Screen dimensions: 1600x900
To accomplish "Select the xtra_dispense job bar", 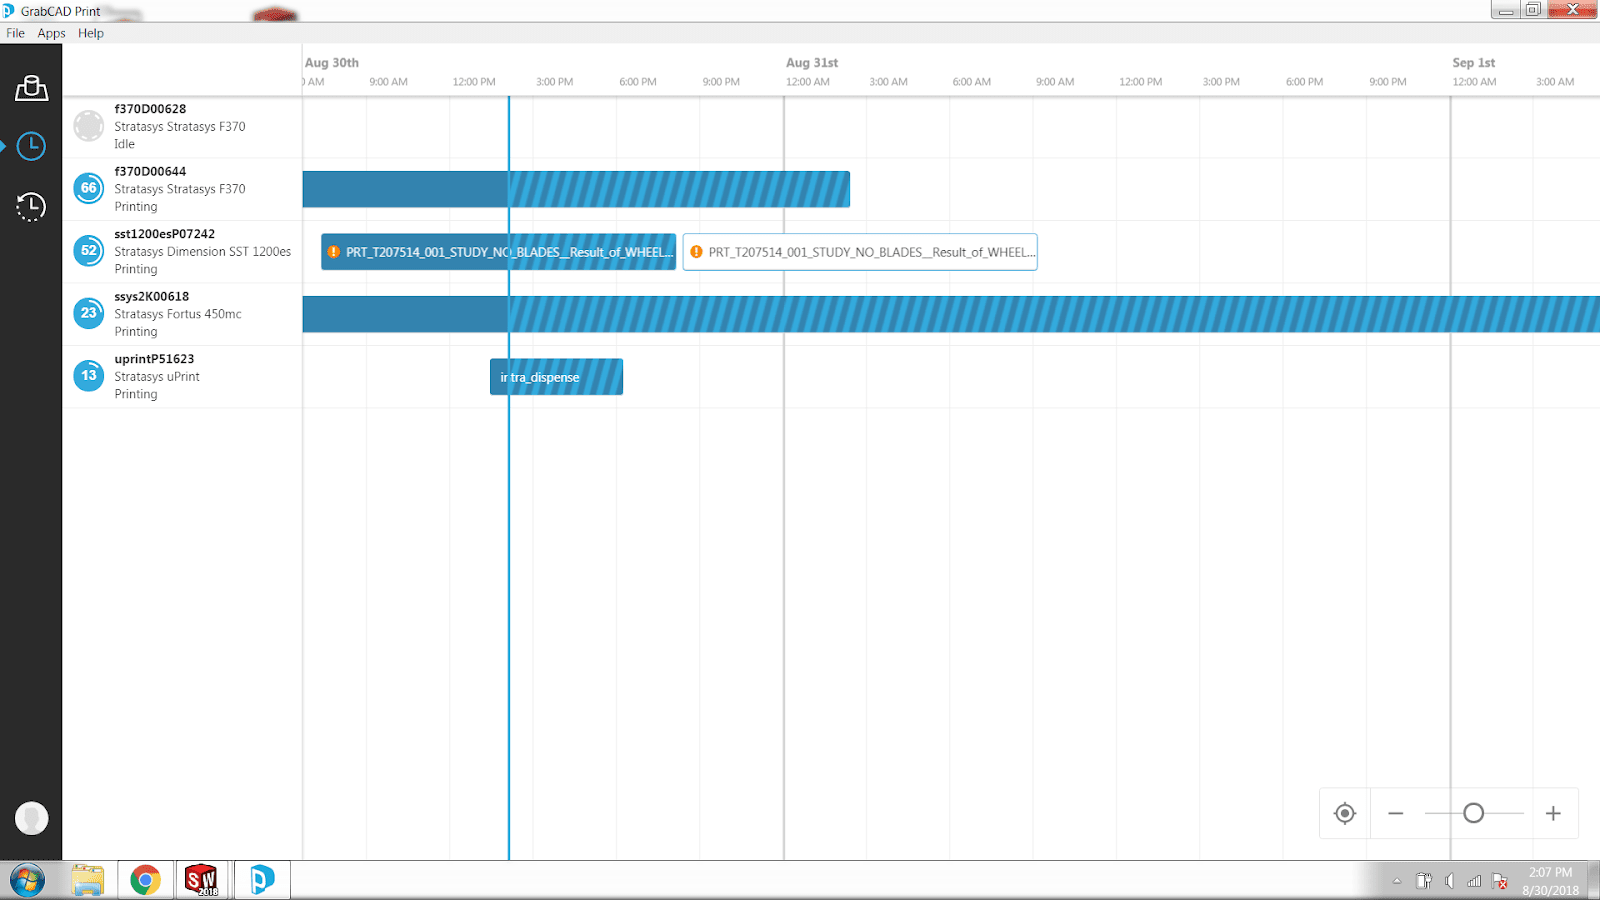I will coord(556,377).
